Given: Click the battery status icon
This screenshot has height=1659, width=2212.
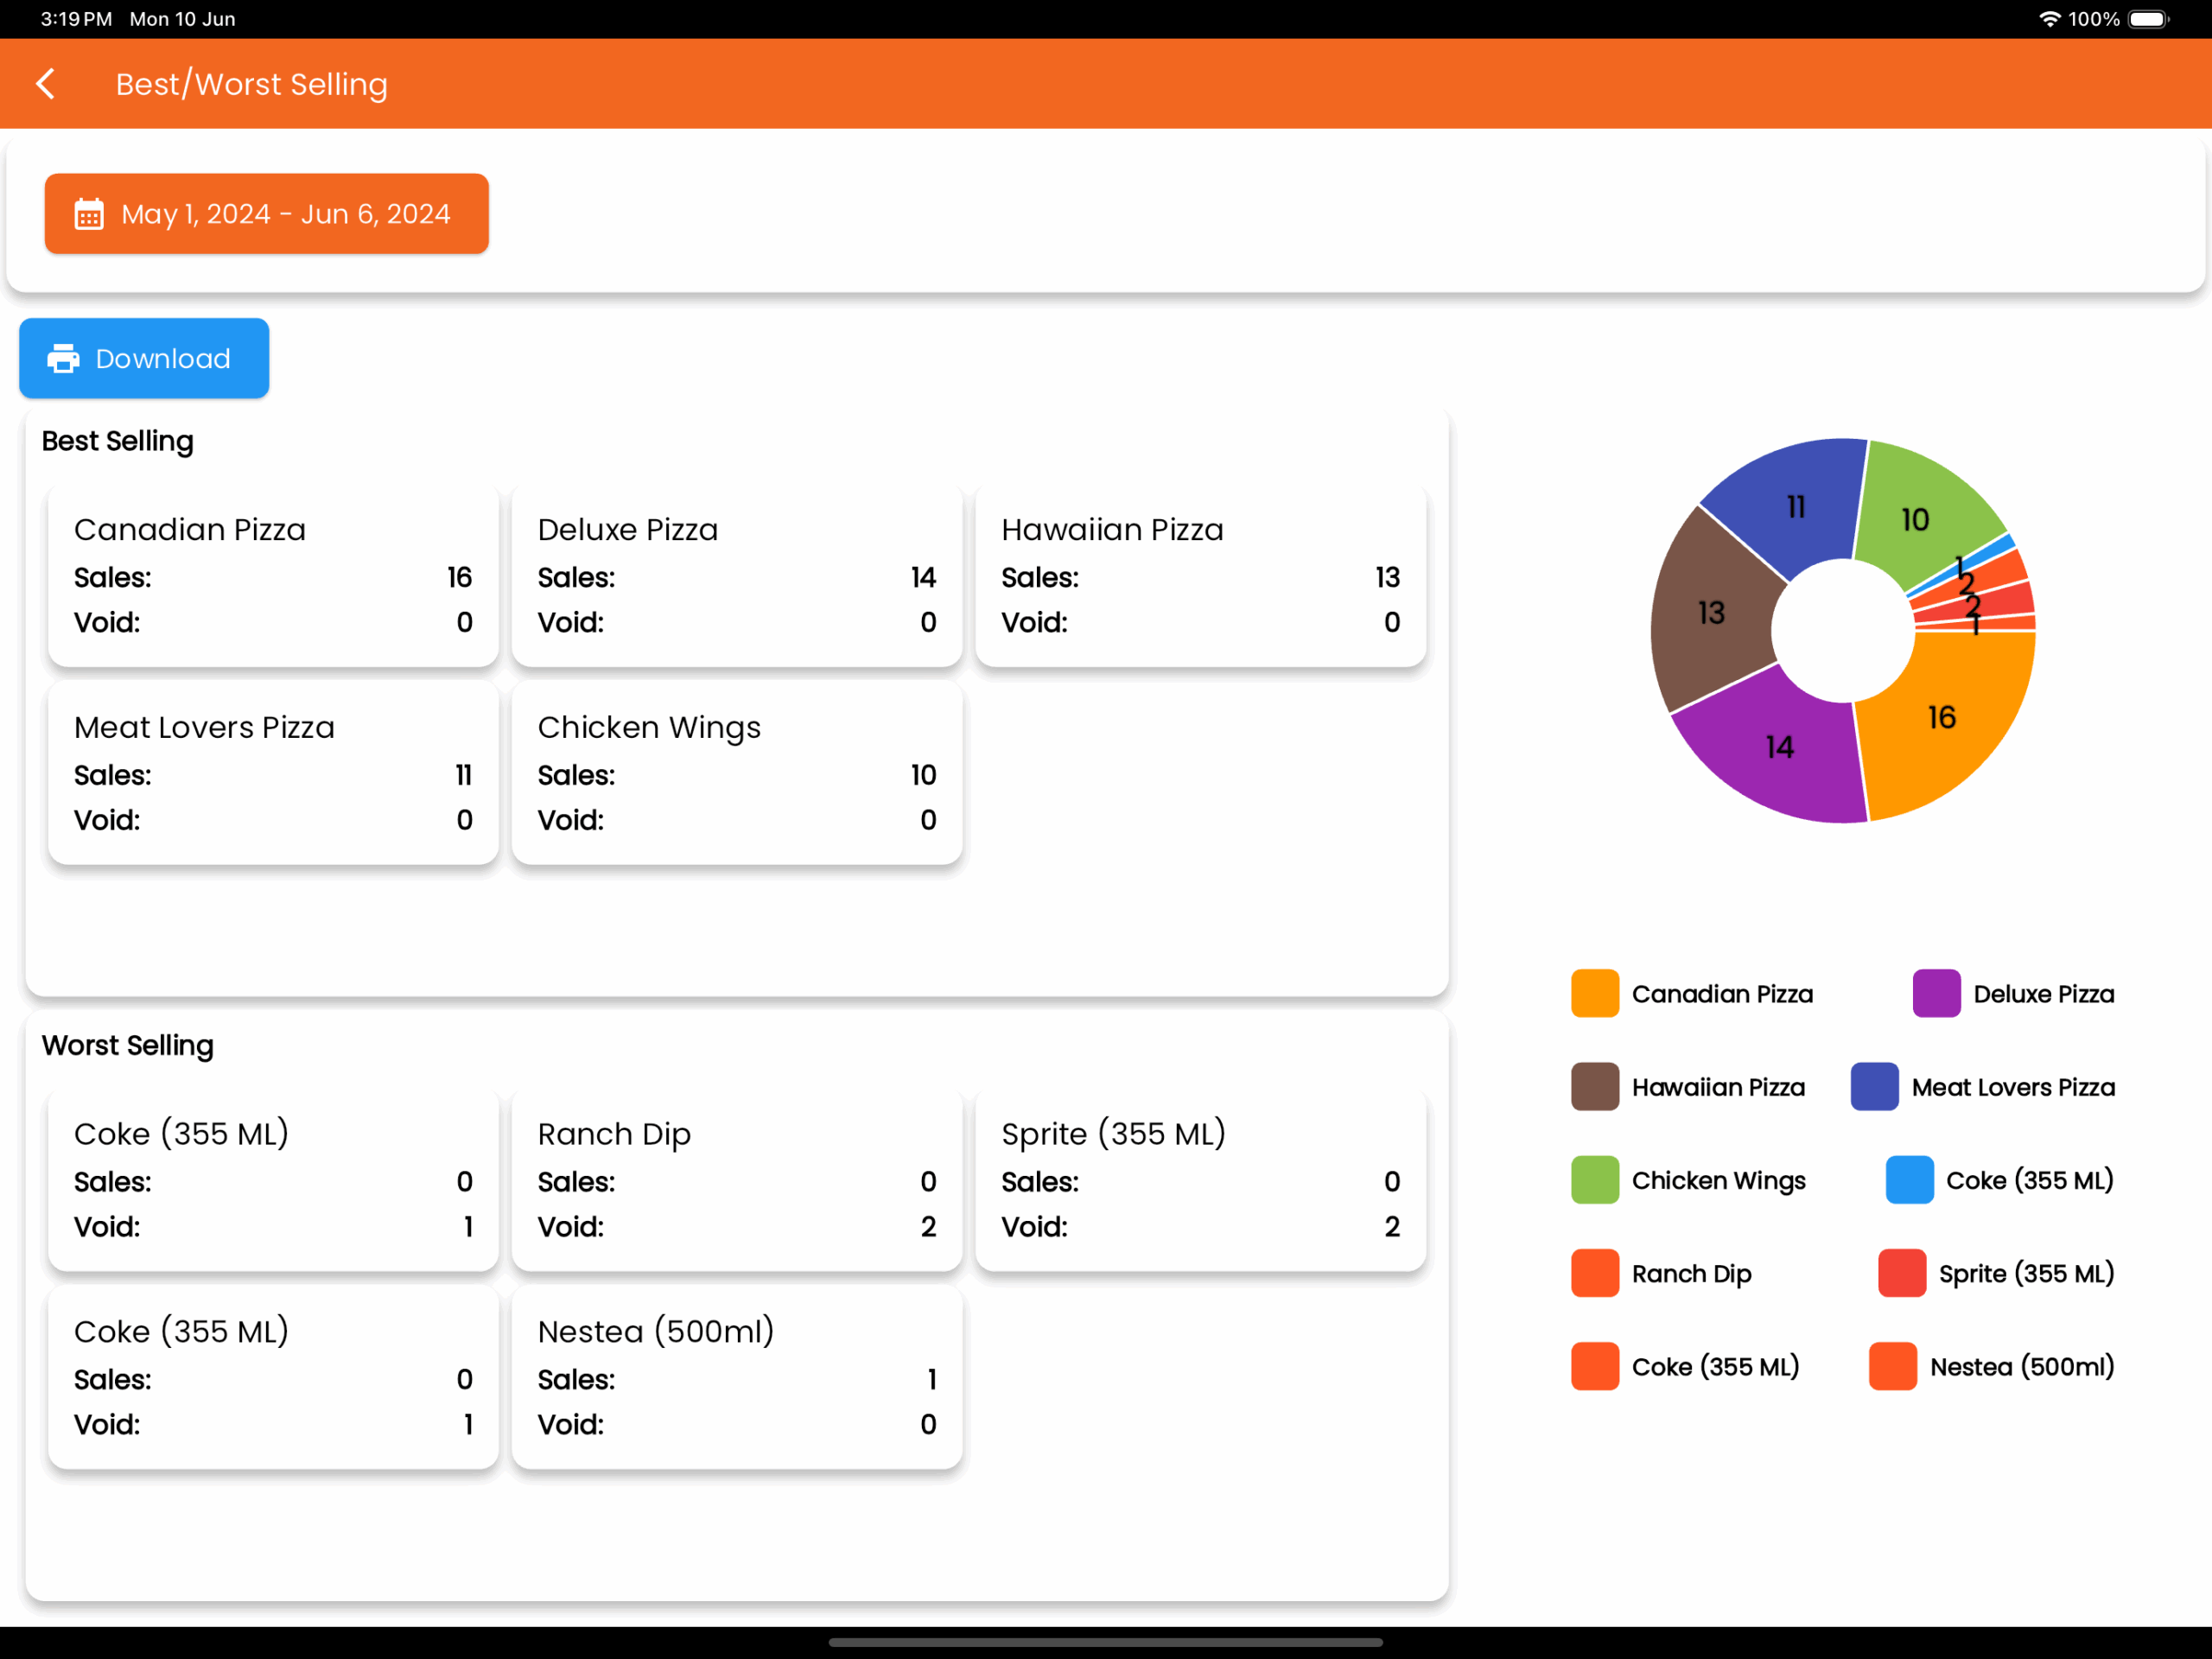Looking at the screenshot, I should click(x=2146, y=19).
